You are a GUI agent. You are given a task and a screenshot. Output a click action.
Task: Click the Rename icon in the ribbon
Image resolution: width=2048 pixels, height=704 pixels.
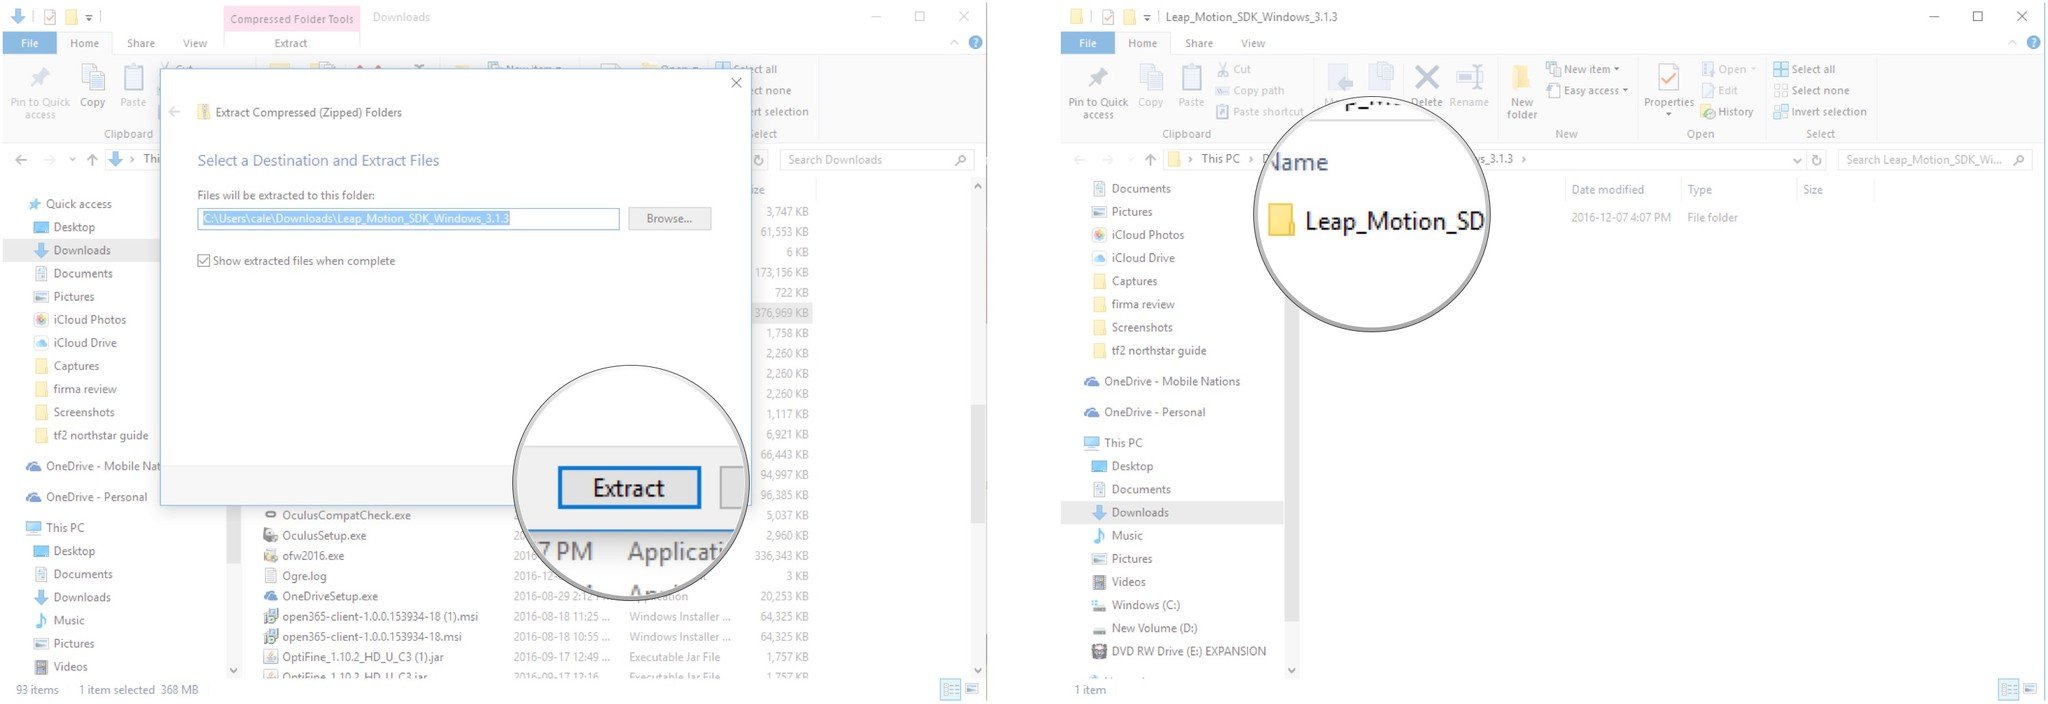pyautogui.click(x=1469, y=85)
